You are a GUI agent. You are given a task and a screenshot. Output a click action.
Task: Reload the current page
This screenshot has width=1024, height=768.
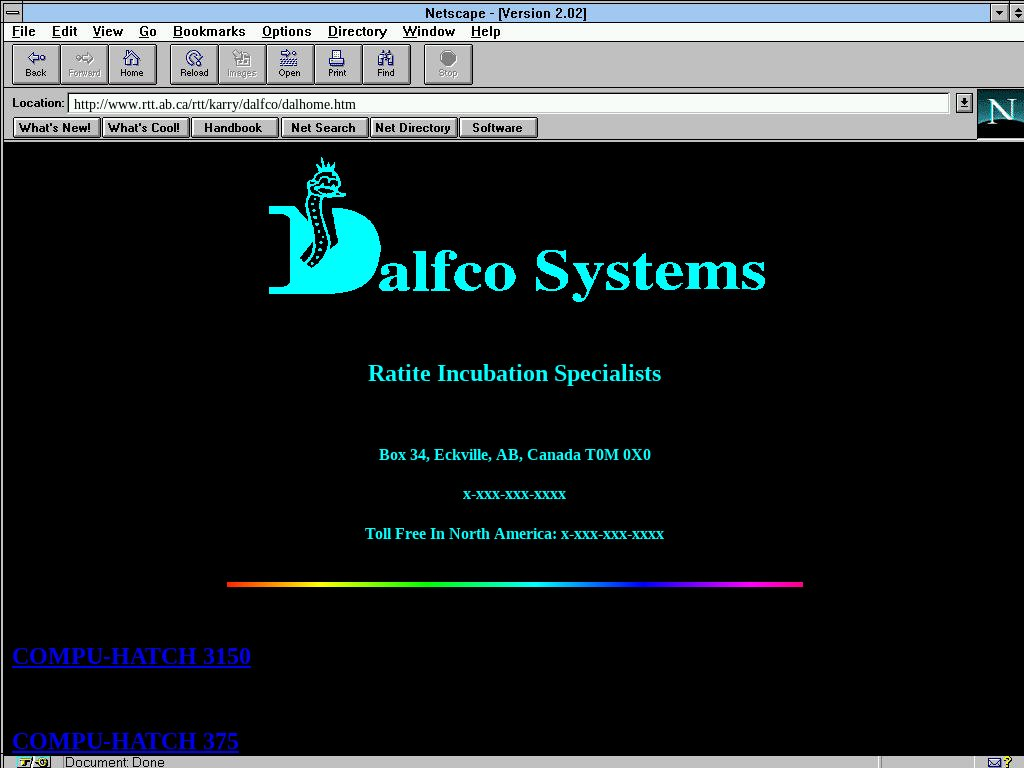(194, 64)
